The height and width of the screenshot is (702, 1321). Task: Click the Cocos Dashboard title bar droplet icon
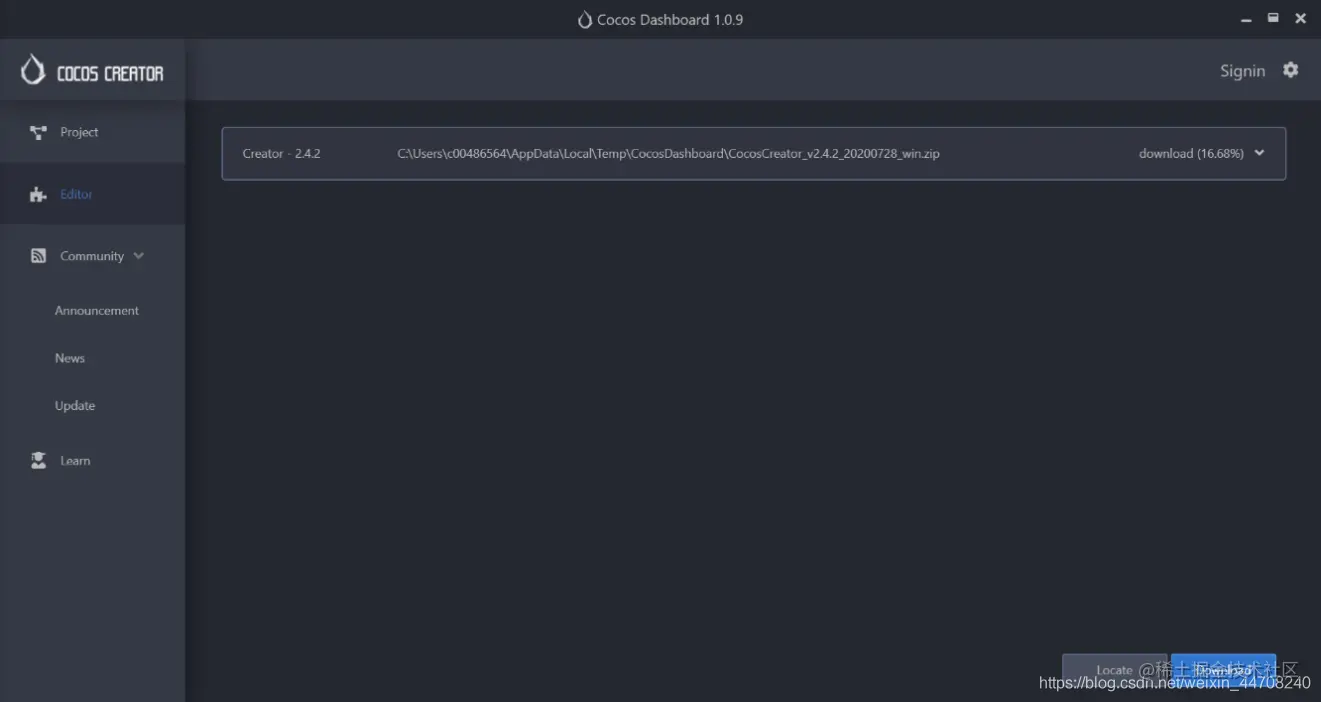pos(585,19)
